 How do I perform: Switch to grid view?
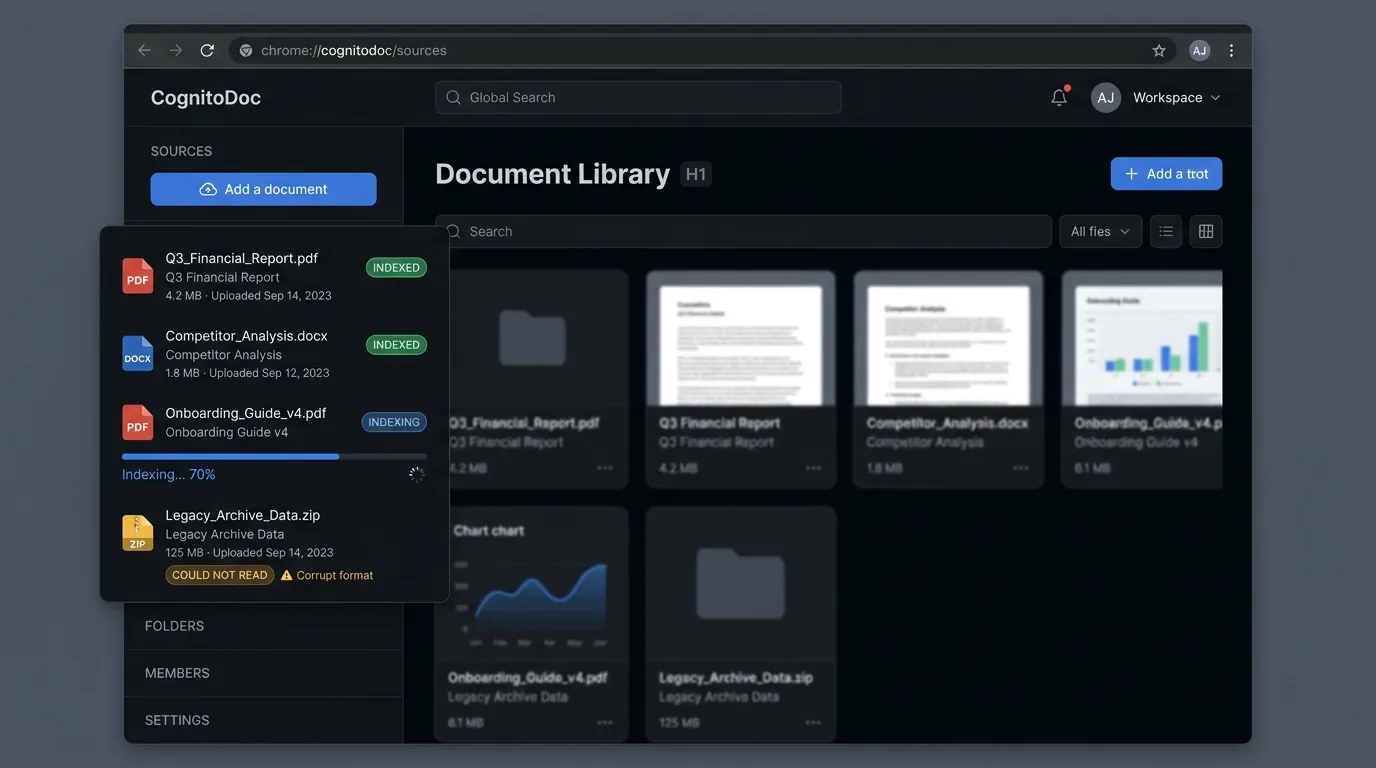click(1206, 231)
